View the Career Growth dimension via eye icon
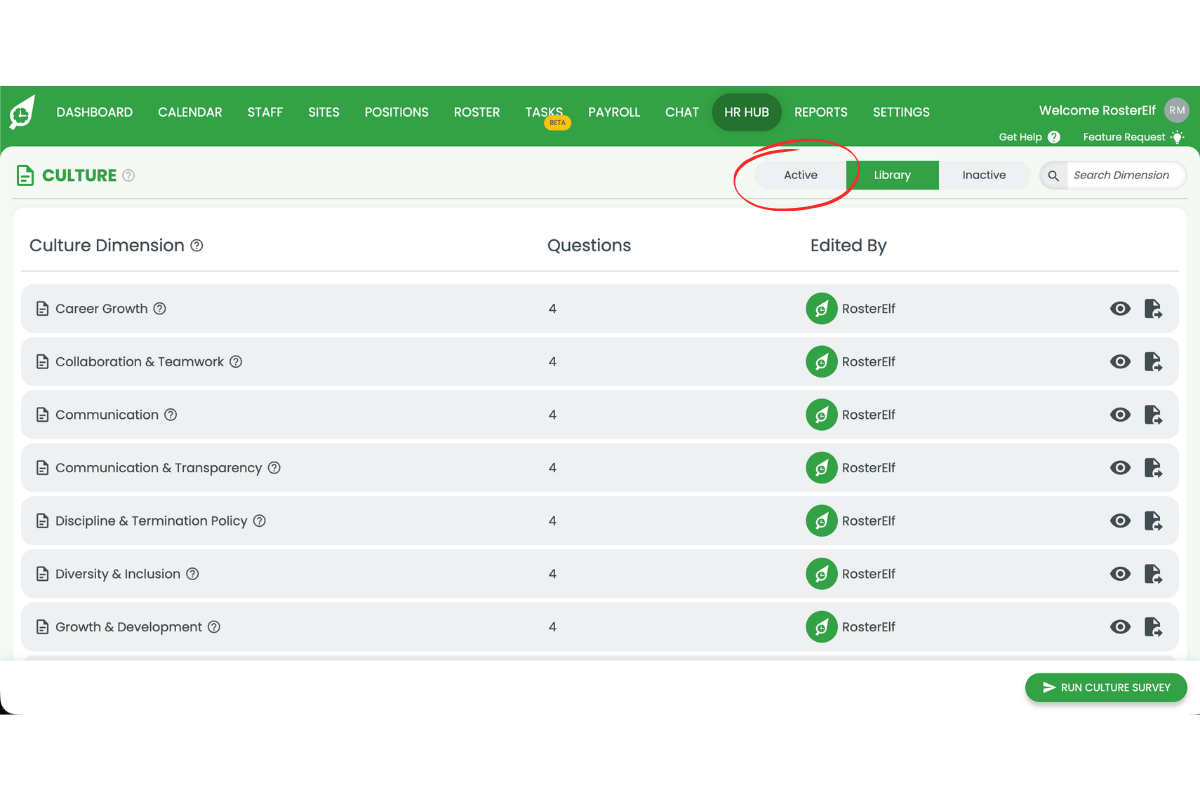This screenshot has width=1200, height=800. [1120, 309]
